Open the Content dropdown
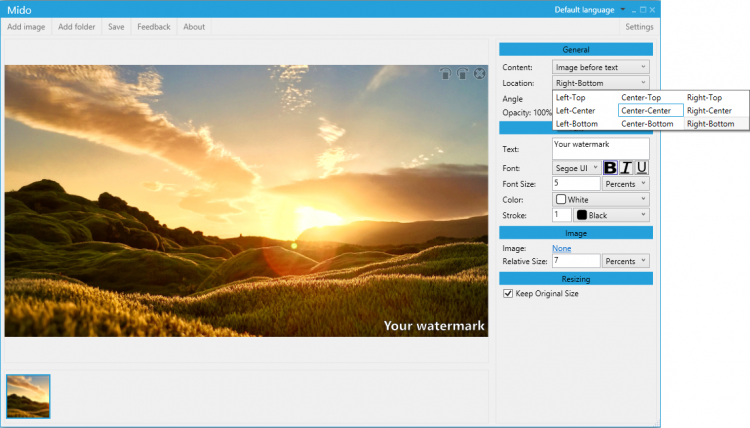The height and width of the screenshot is (428, 750). click(600, 67)
